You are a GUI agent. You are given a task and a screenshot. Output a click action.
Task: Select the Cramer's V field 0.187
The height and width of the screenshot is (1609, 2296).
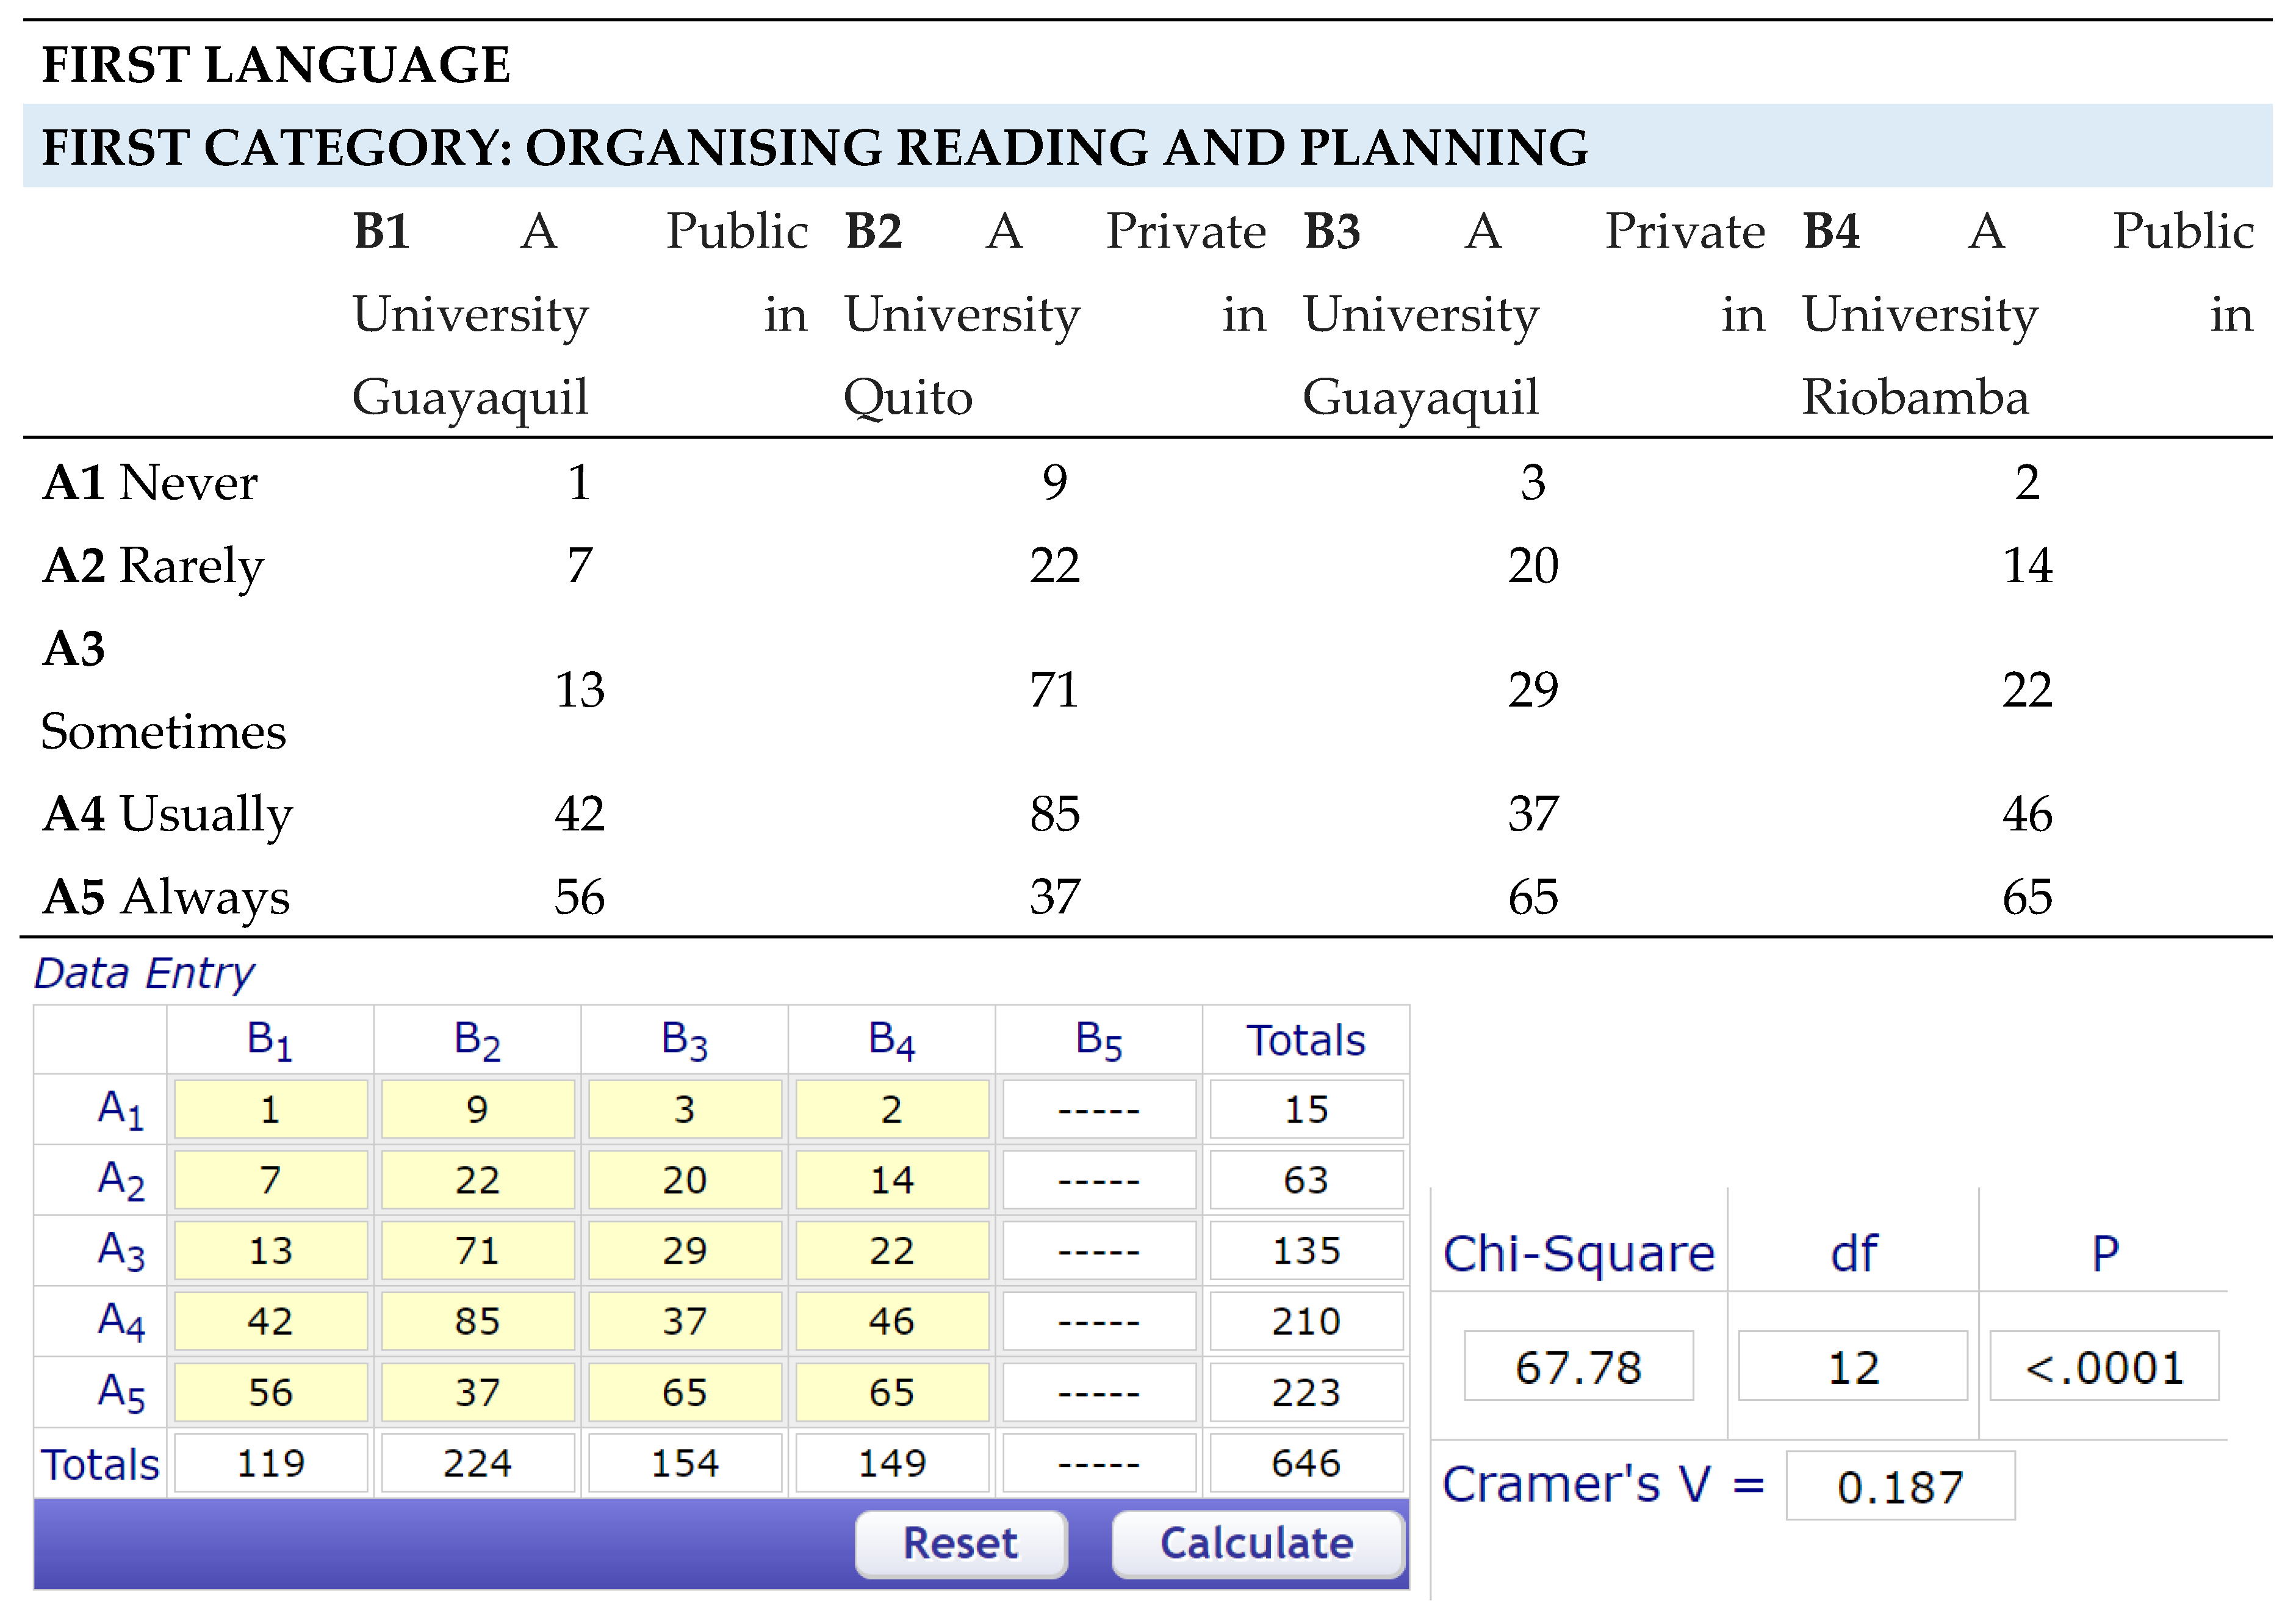[1899, 1486]
